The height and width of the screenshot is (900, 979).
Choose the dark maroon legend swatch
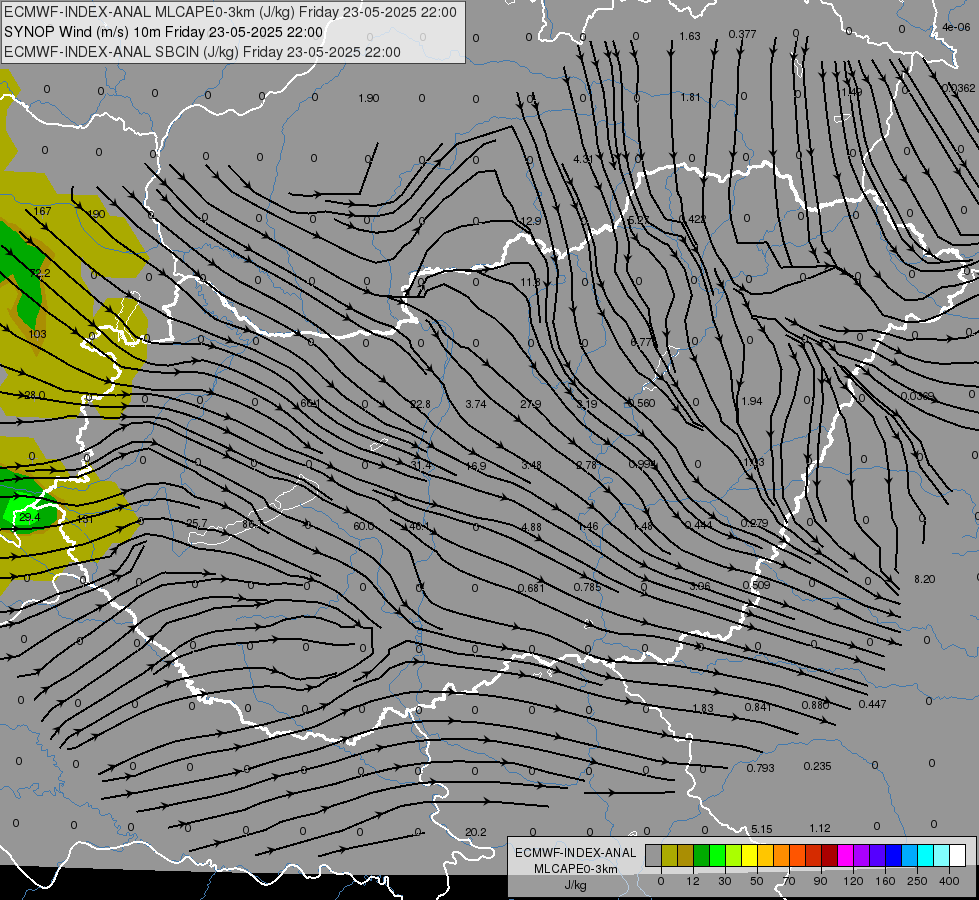830,856
